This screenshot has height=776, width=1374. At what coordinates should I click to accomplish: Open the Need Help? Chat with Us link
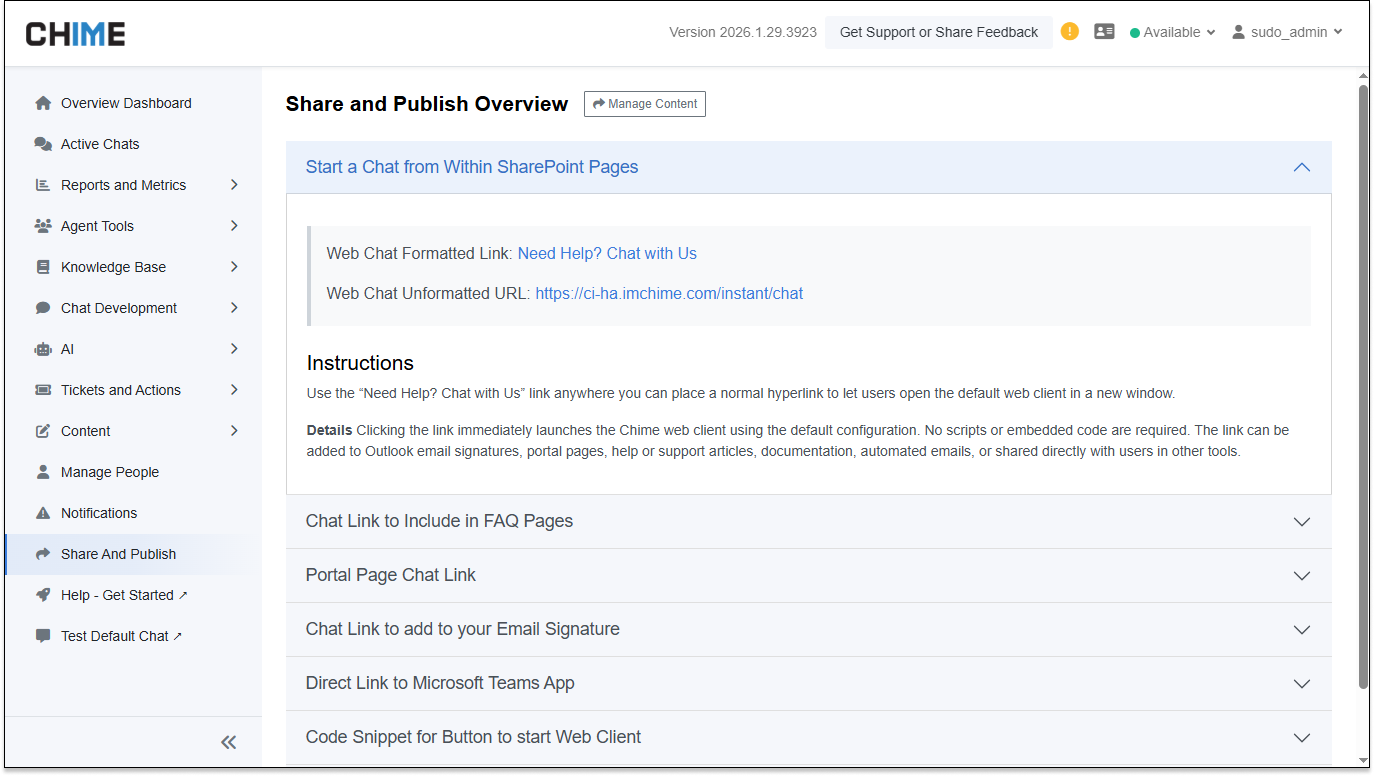point(607,254)
